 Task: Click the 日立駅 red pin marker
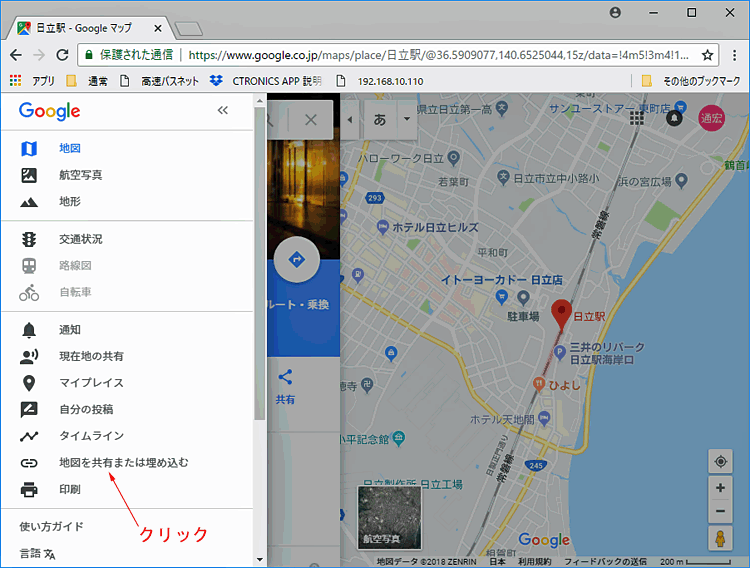click(561, 315)
